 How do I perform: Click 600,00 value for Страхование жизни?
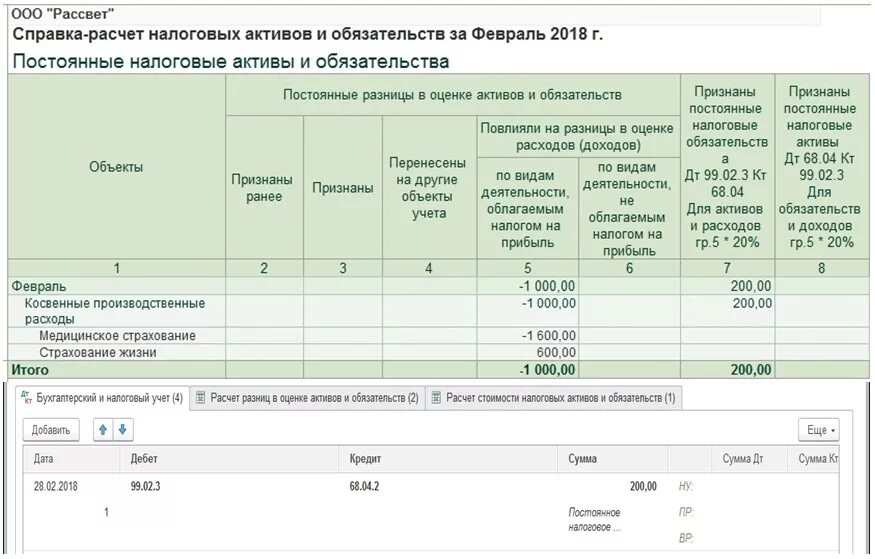pyautogui.click(x=556, y=353)
